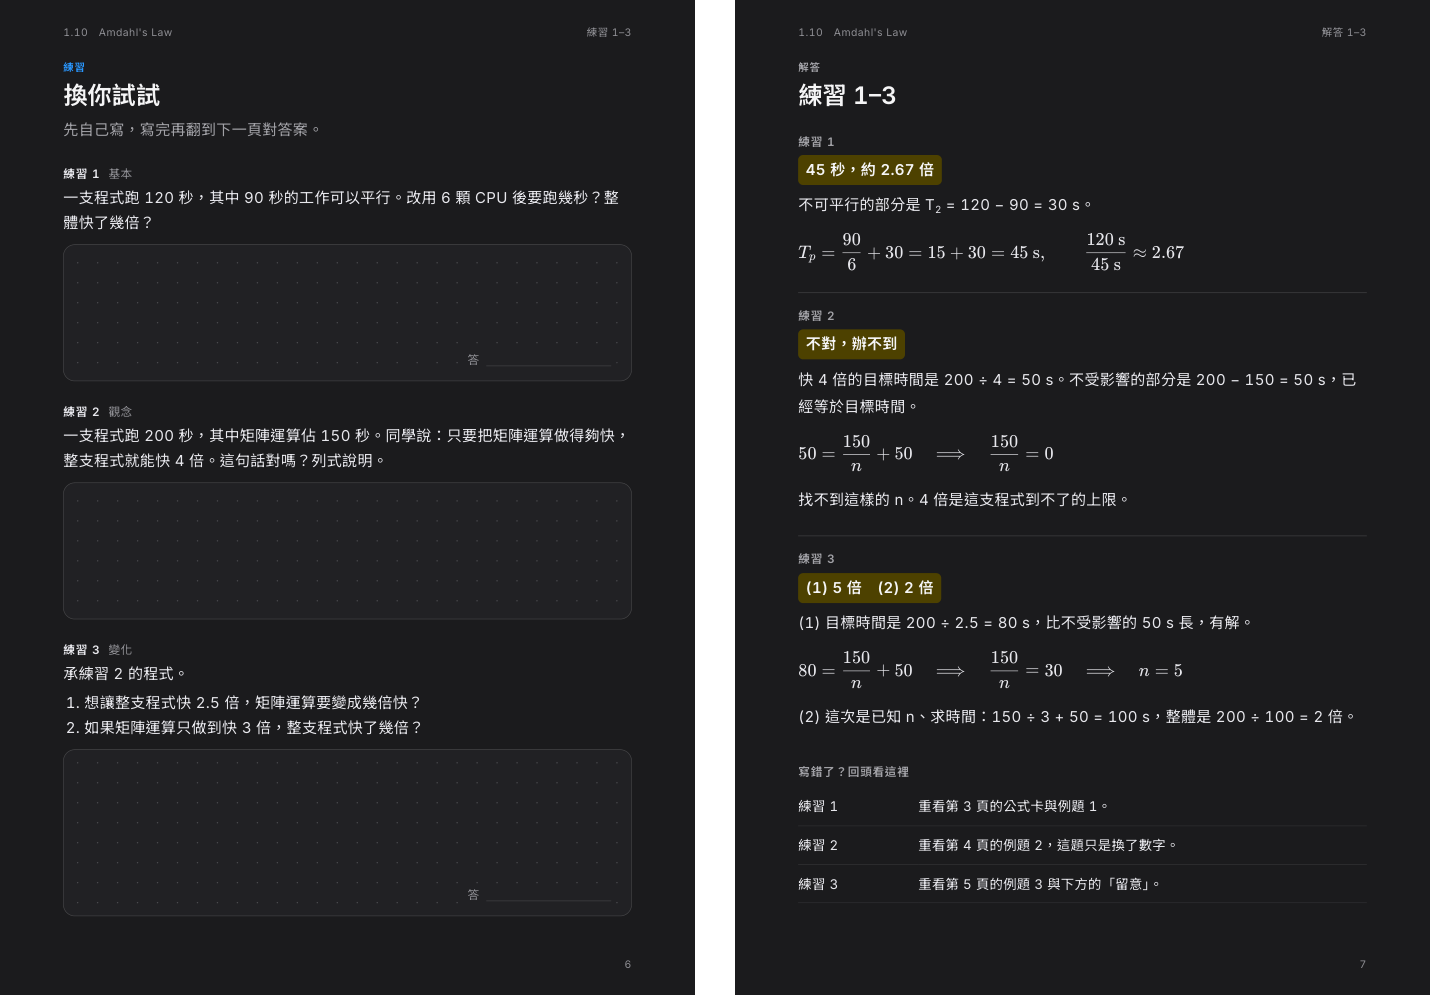Click the 練習 3 變化 heading
The image size is (1430, 995).
tap(98, 650)
